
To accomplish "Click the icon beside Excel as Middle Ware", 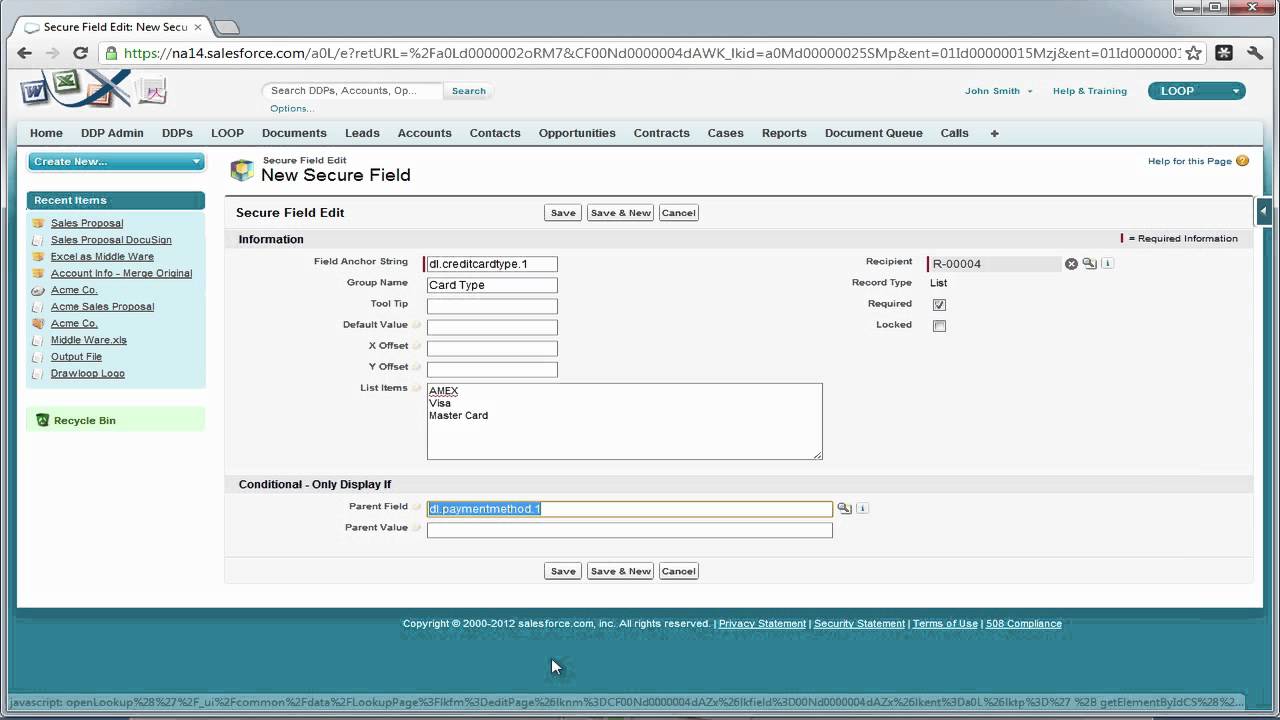I will [x=39, y=257].
